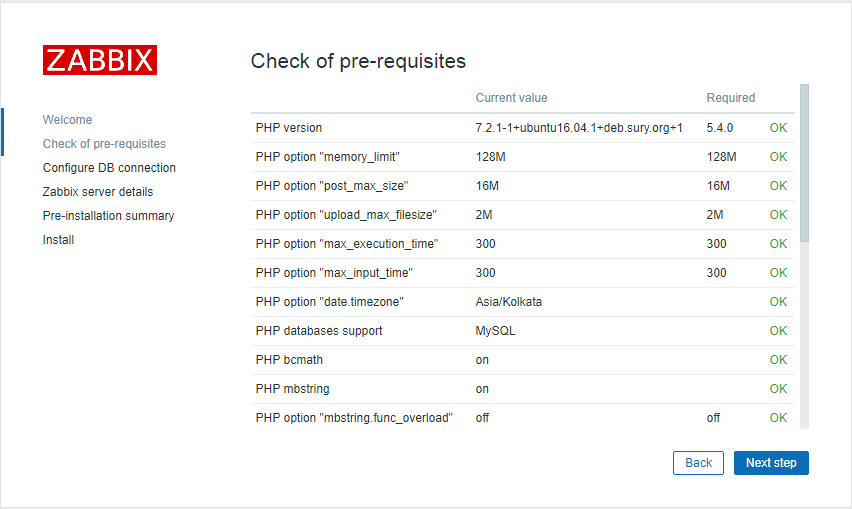852x509 pixels.
Task: Click OK status for PHP version
Action: pos(778,128)
